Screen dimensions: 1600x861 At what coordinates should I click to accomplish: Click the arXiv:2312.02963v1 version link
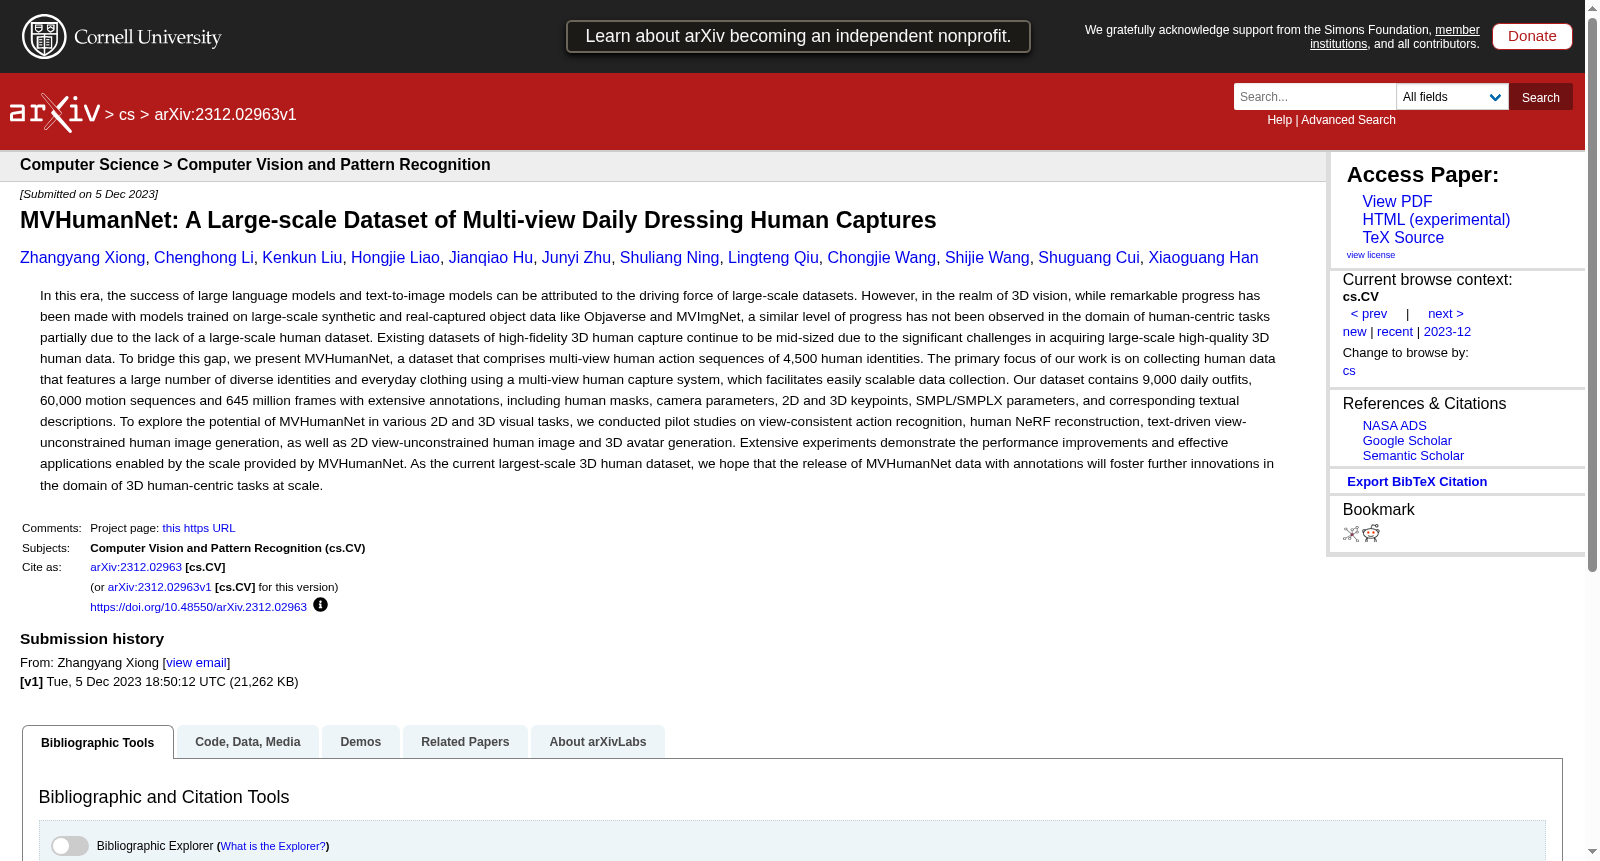pos(160,587)
